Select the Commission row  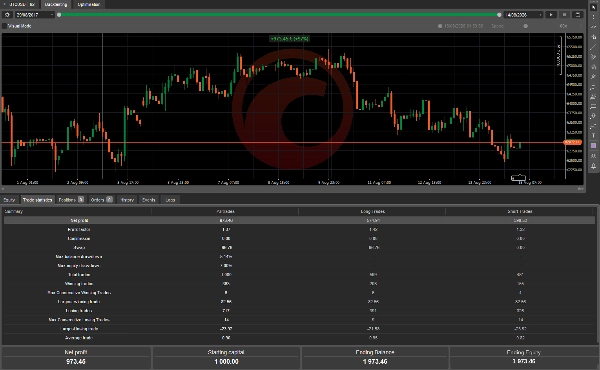pos(299,238)
